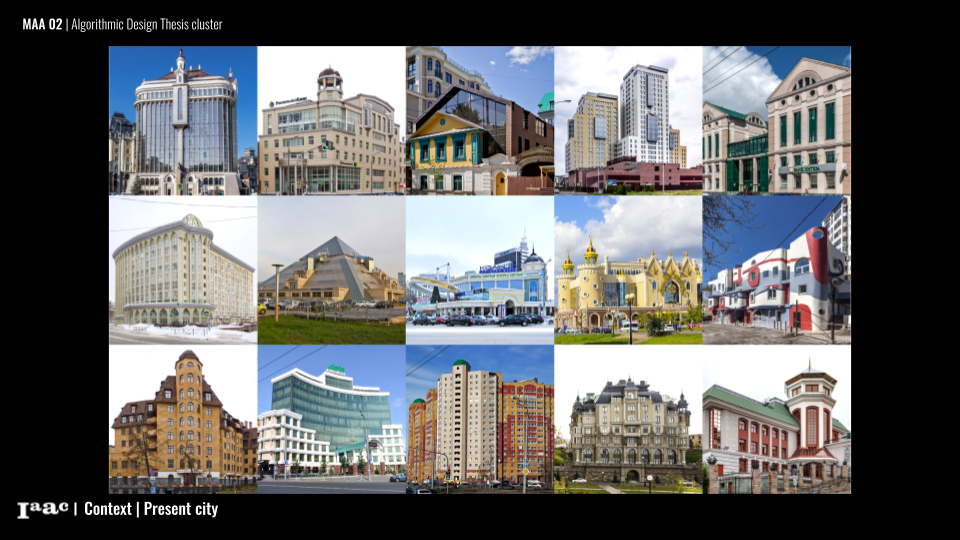
Task: Click the 'Present city' footer label
Action: [181, 509]
